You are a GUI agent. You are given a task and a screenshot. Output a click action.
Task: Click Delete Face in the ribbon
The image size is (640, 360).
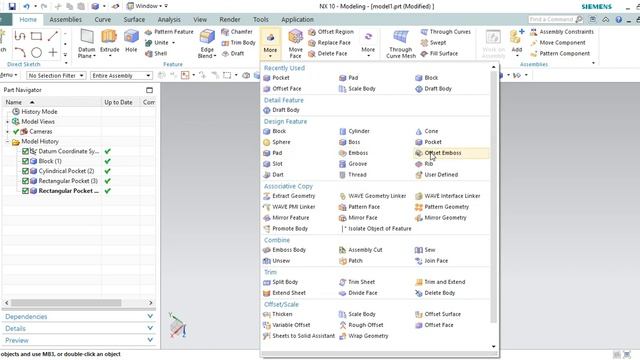328,53
